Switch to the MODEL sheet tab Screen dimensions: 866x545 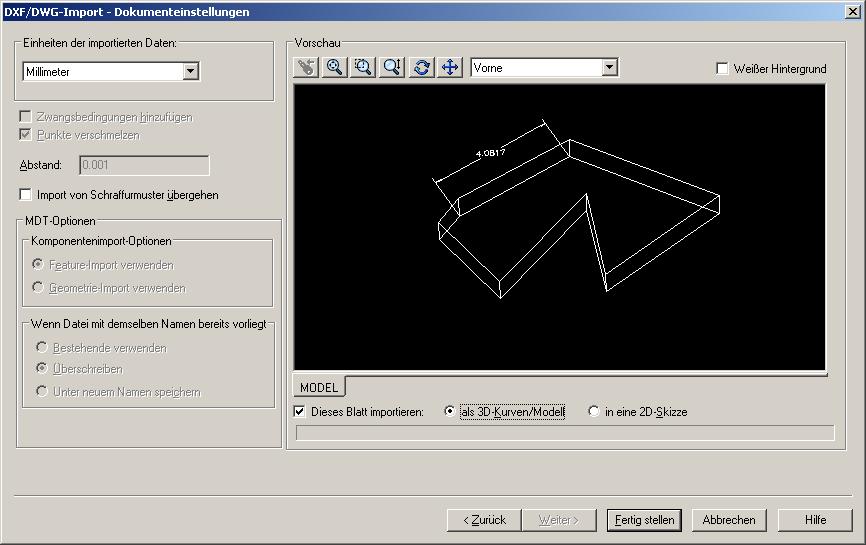[319, 387]
